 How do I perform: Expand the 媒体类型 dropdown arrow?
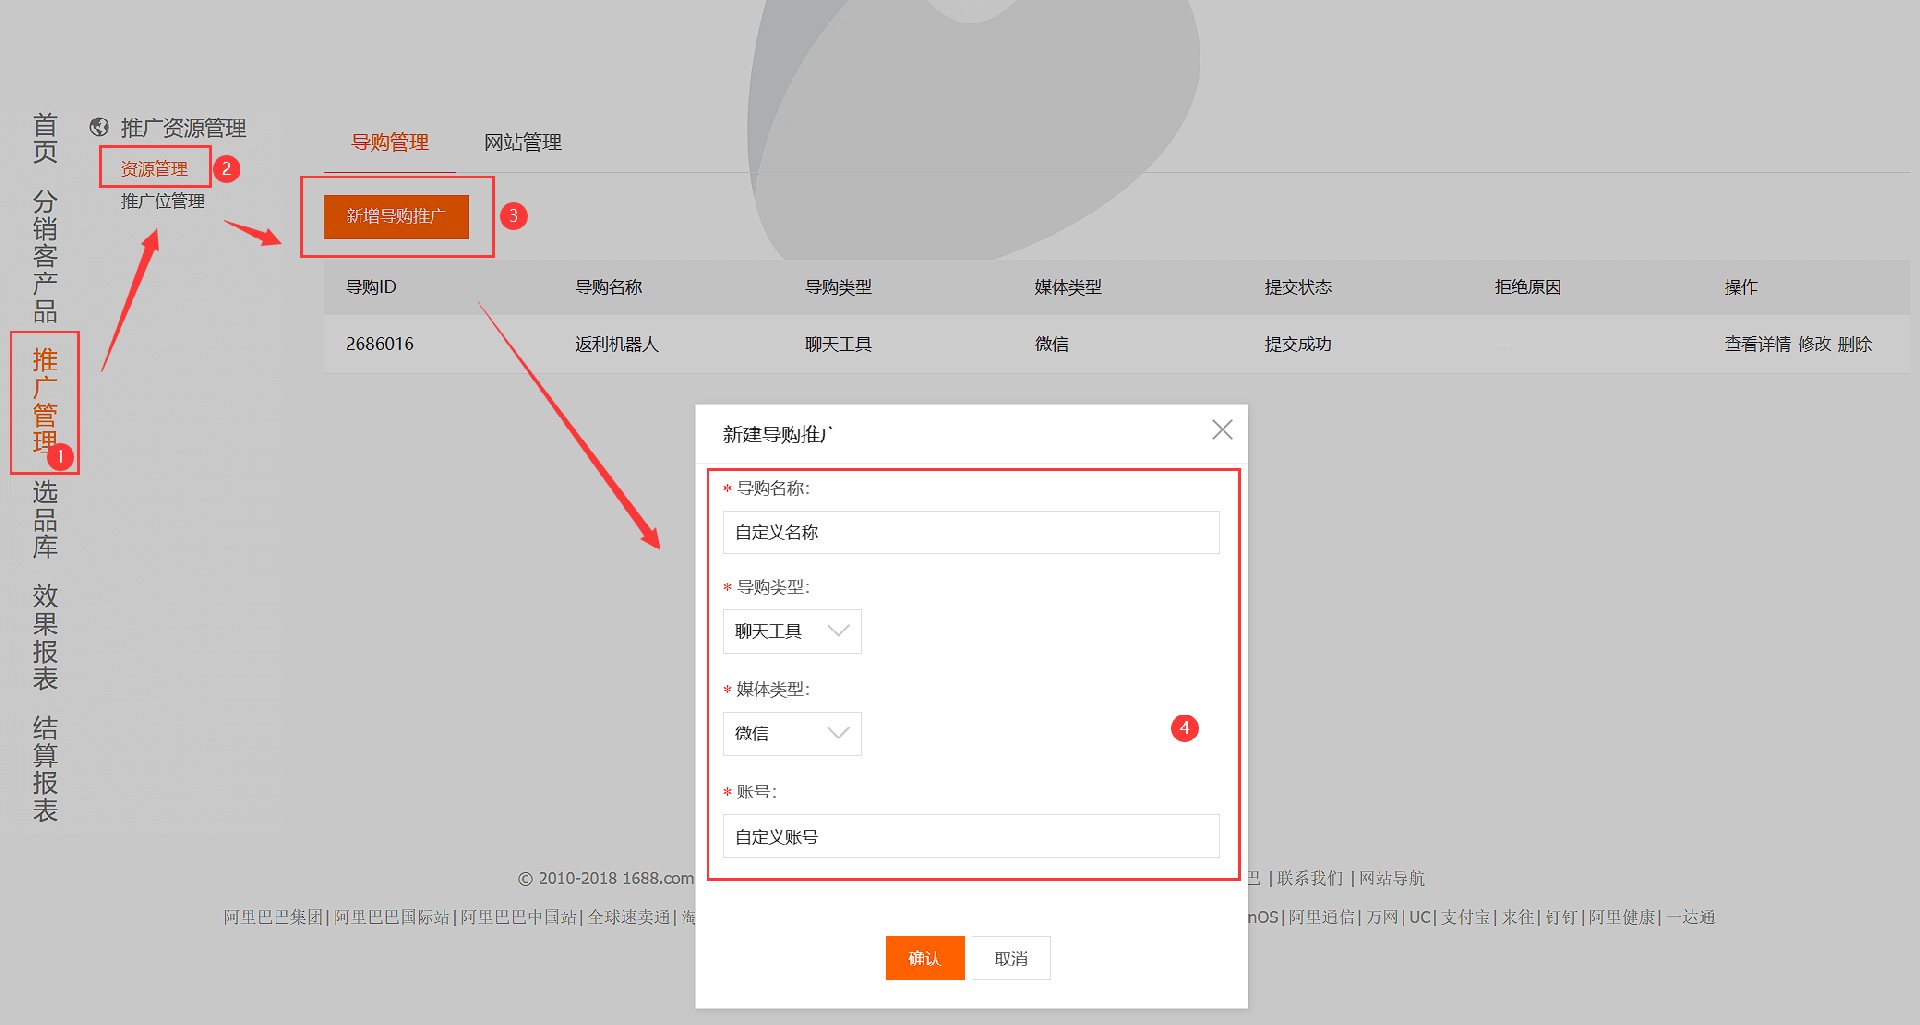(x=838, y=733)
